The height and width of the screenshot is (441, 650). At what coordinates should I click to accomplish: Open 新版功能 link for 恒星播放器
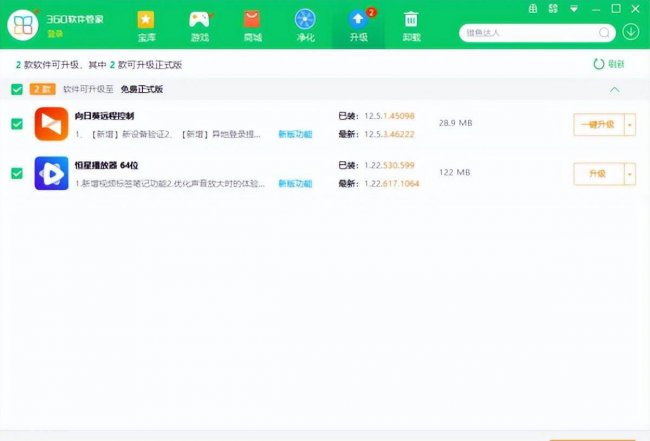[295, 183]
